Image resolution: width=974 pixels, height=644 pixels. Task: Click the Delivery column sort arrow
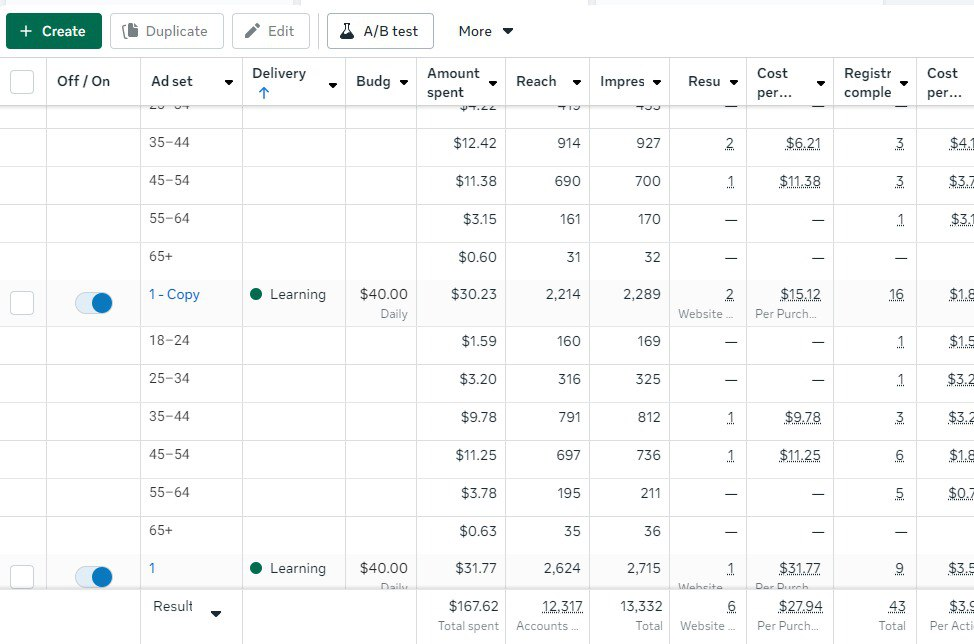coord(264,93)
